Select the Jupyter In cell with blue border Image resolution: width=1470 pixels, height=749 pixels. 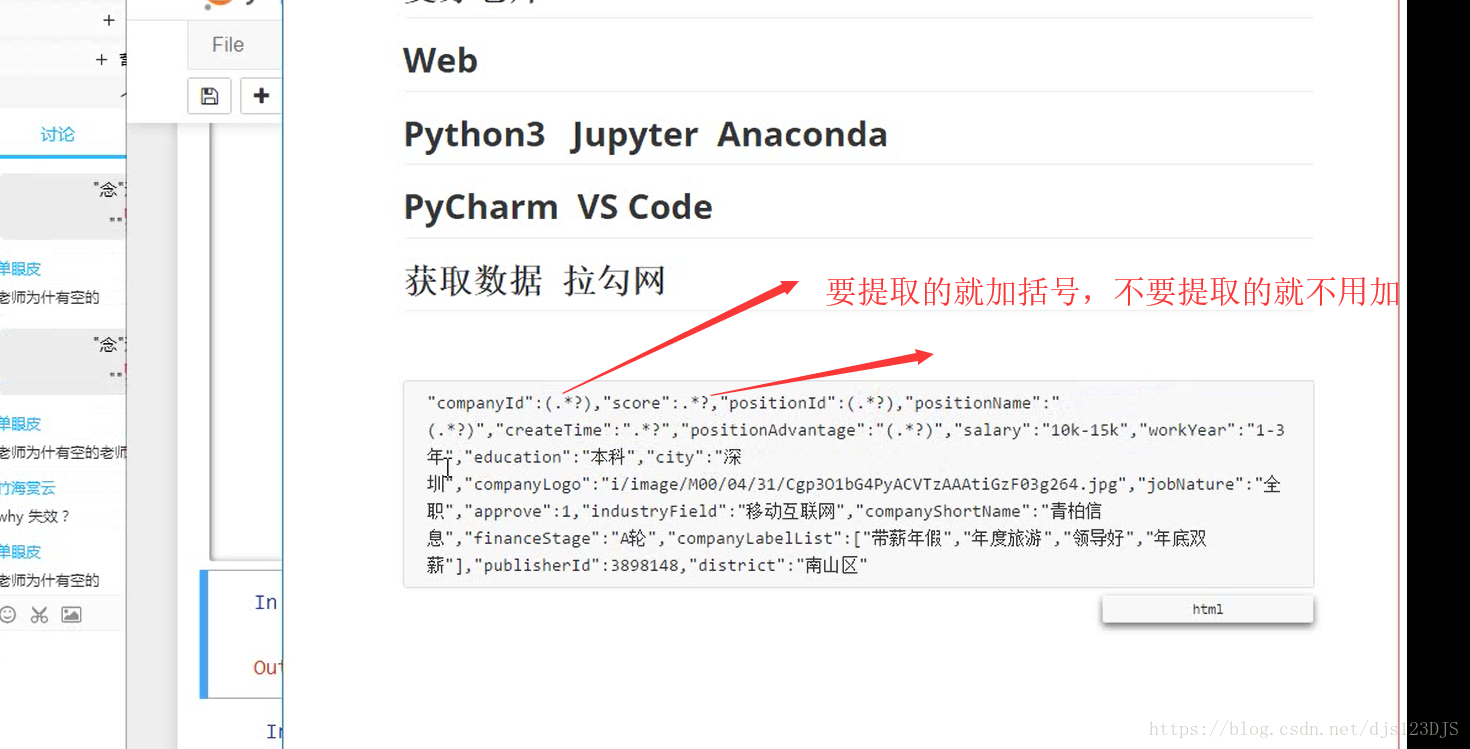click(x=242, y=634)
